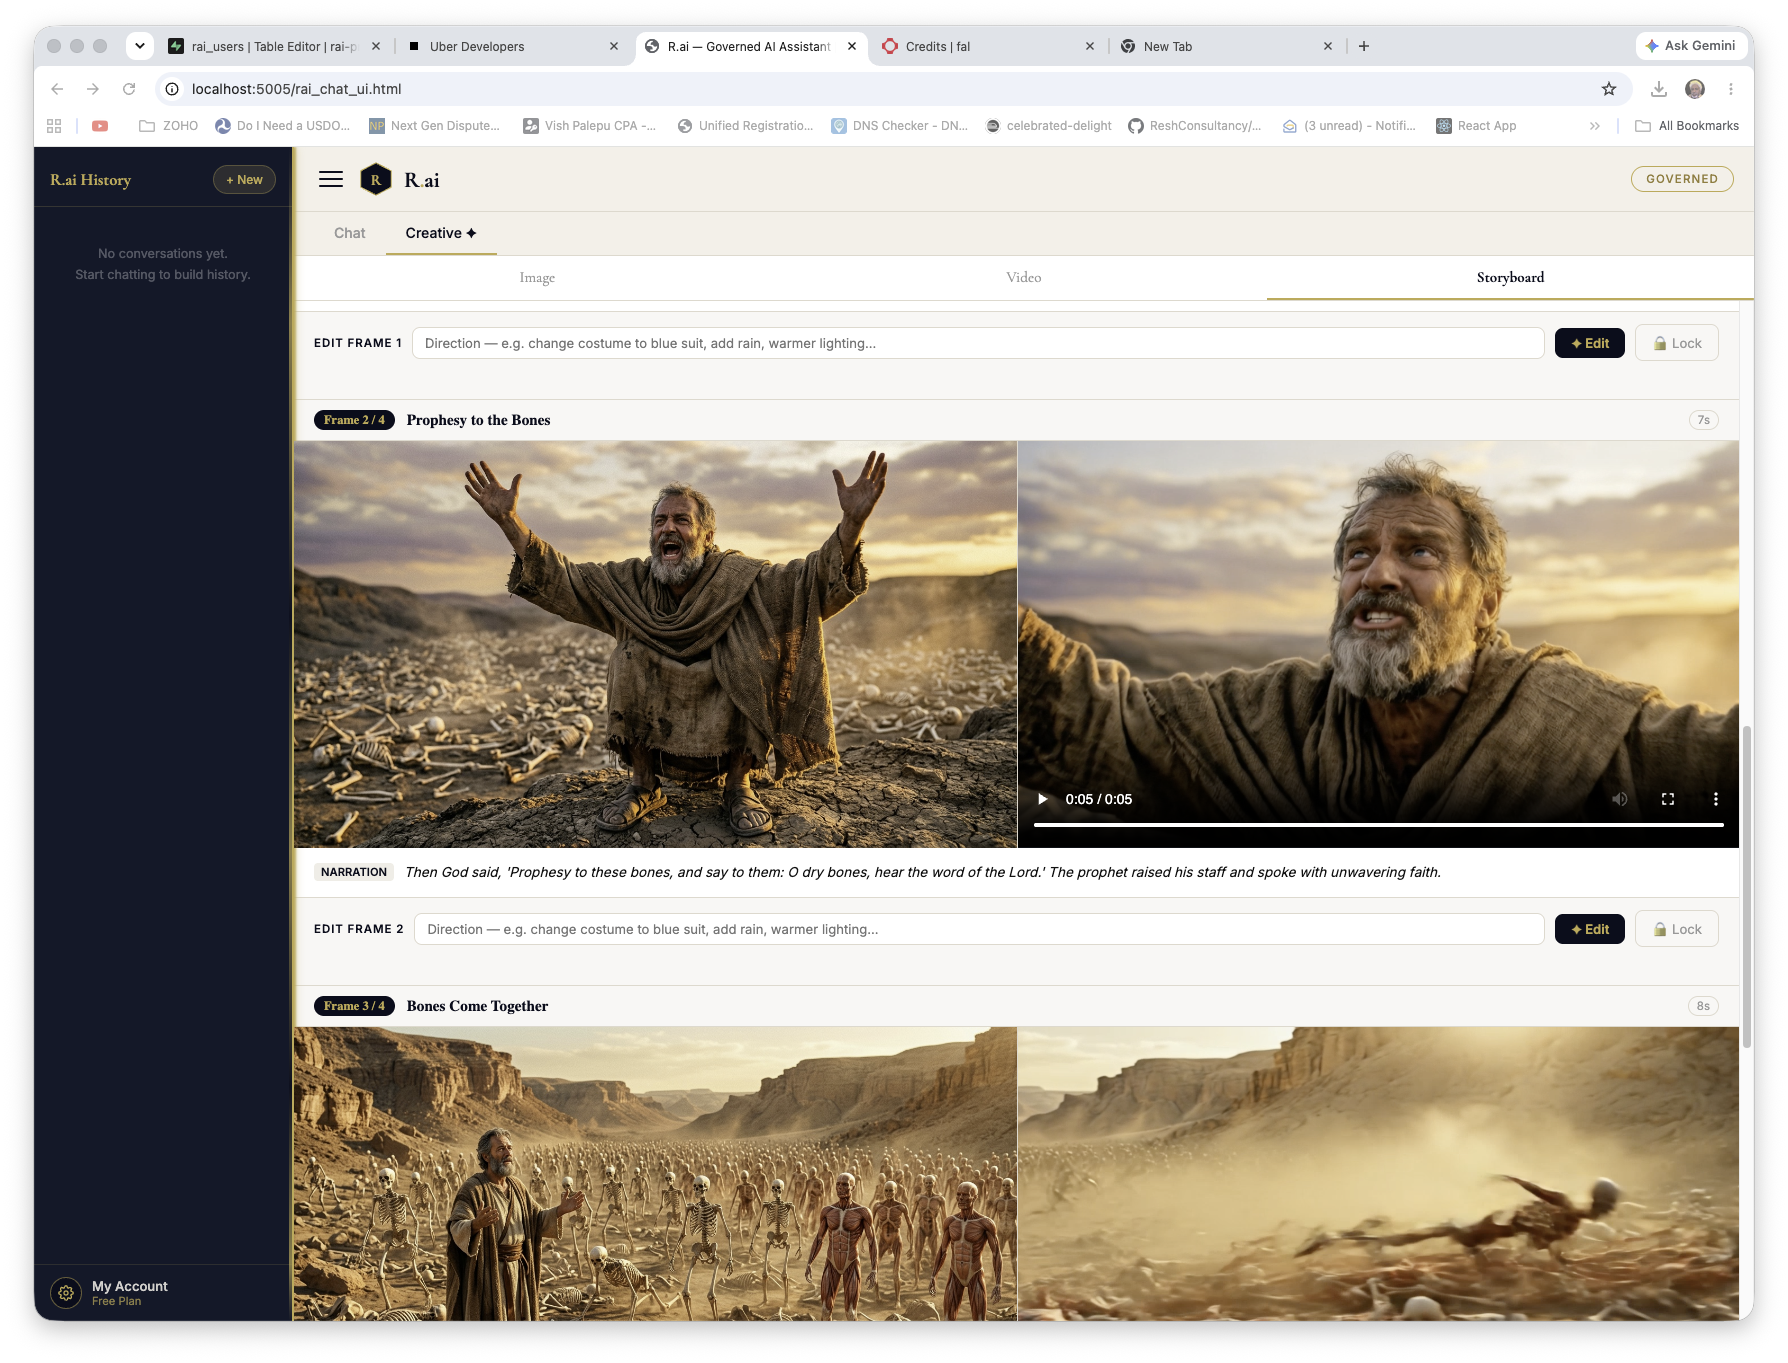The image size is (1788, 1363).
Task: Toggle the Lock button for Frame 1
Action: 1677,343
